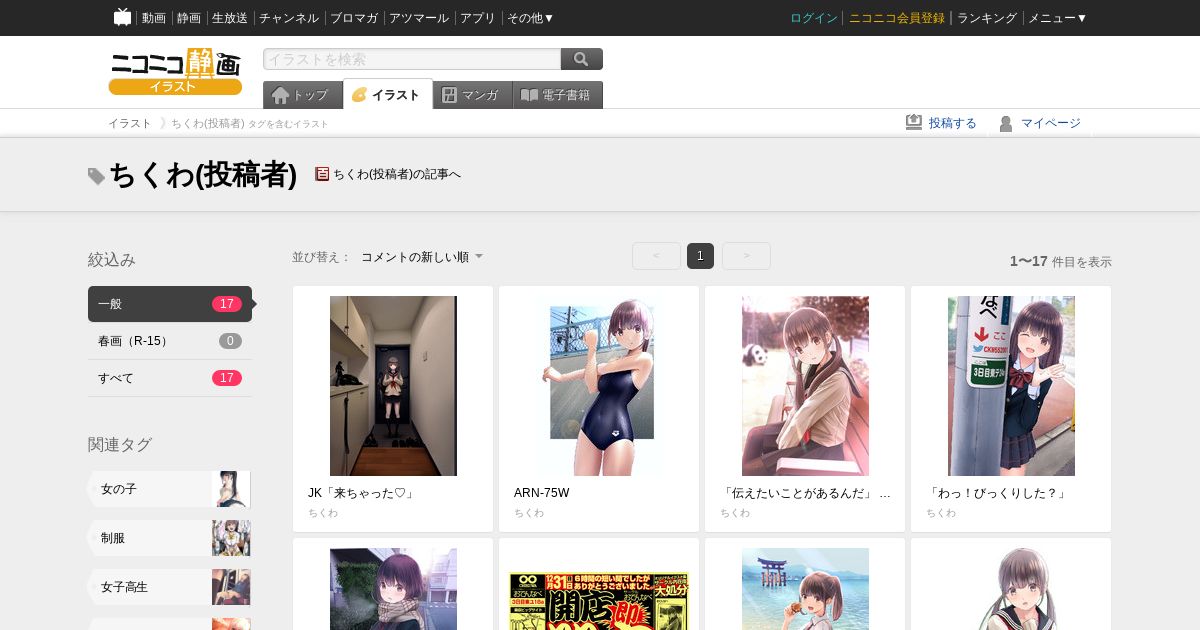The height and width of the screenshot is (630, 1200).
Task: Switch to the トップ tab
Action: click(x=302, y=95)
